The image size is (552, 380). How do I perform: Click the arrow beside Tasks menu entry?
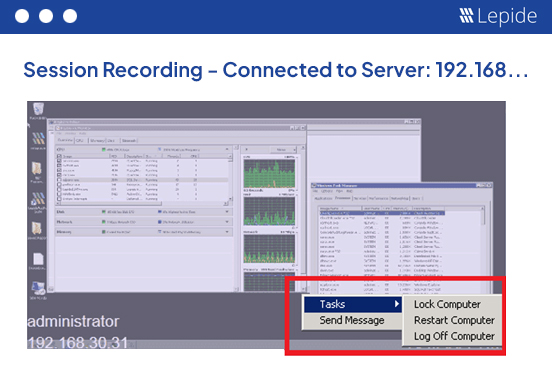[397, 304]
